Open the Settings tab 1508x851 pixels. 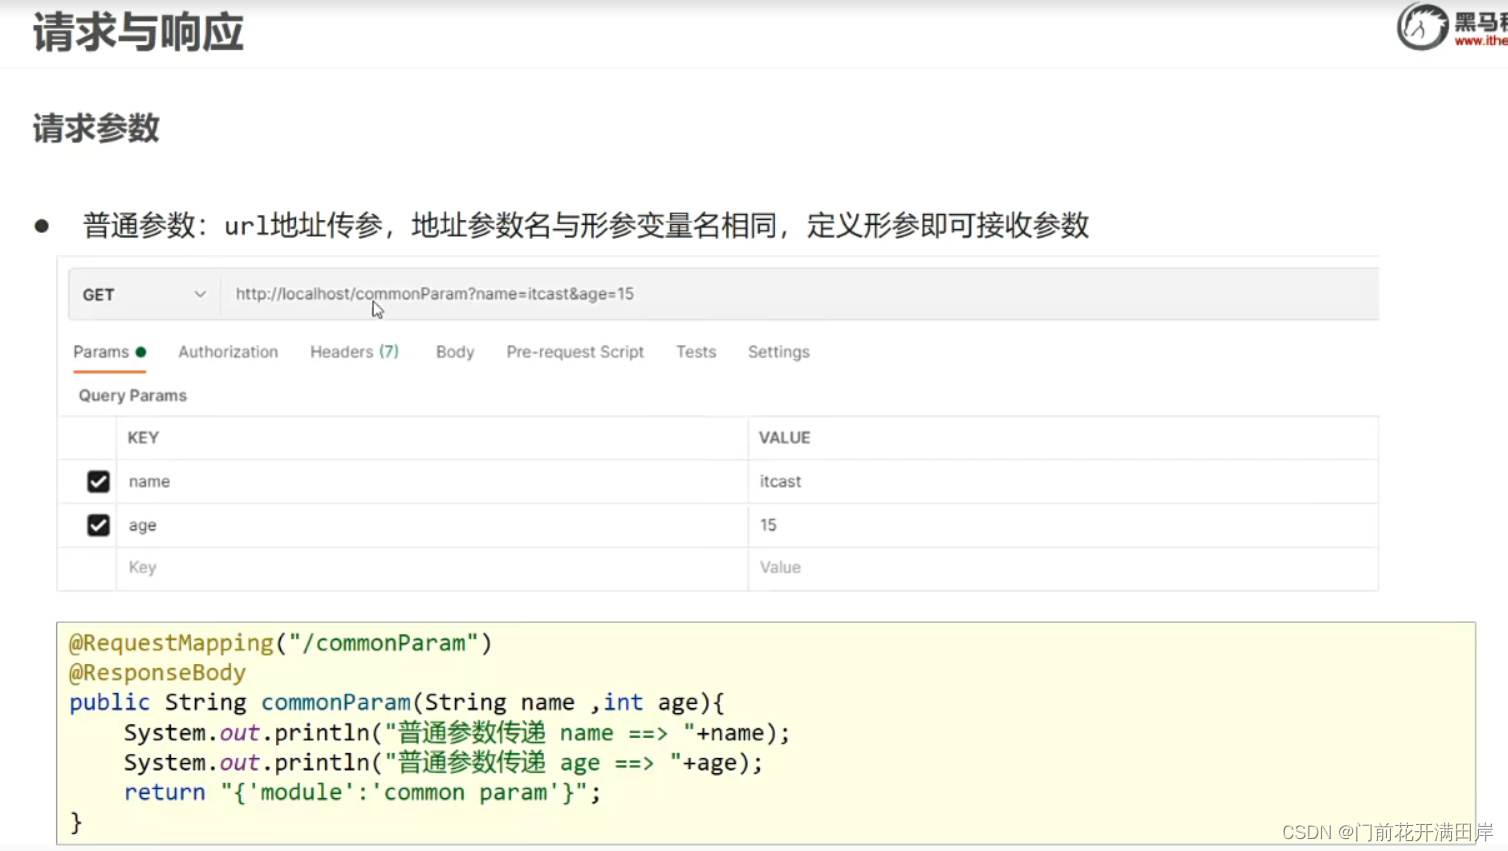[x=779, y=352]
